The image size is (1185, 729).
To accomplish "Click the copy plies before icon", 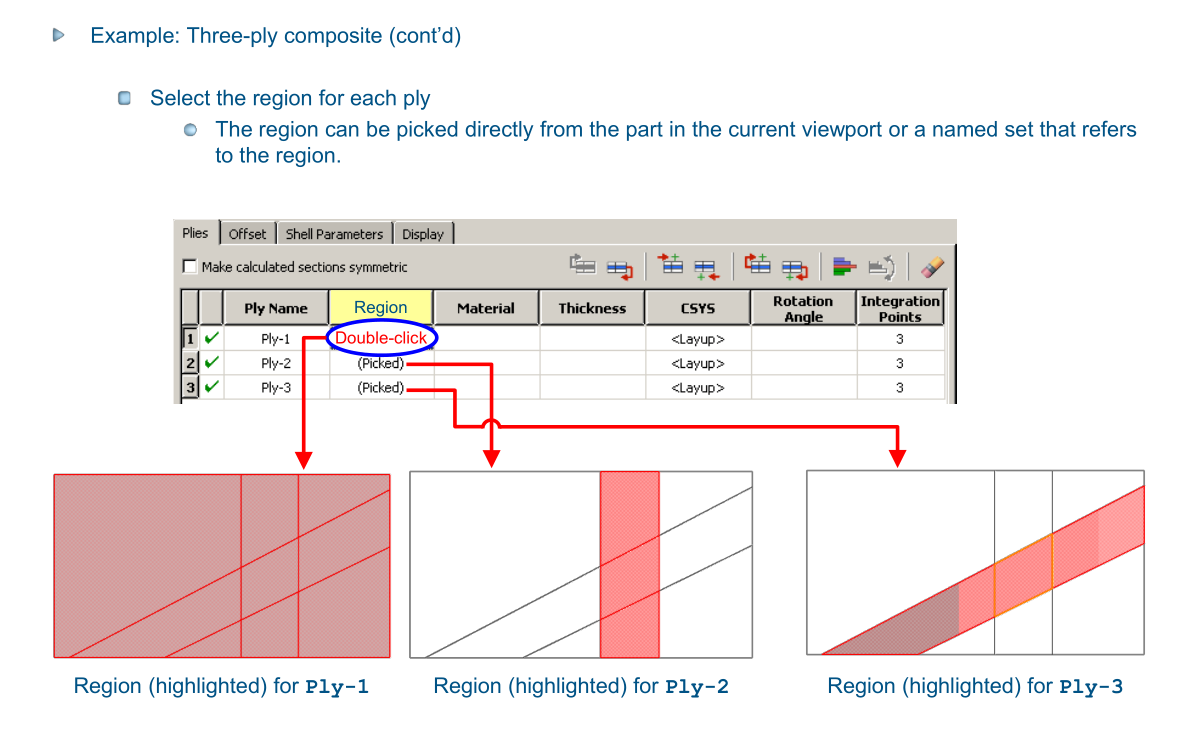I will pos(757,267).
